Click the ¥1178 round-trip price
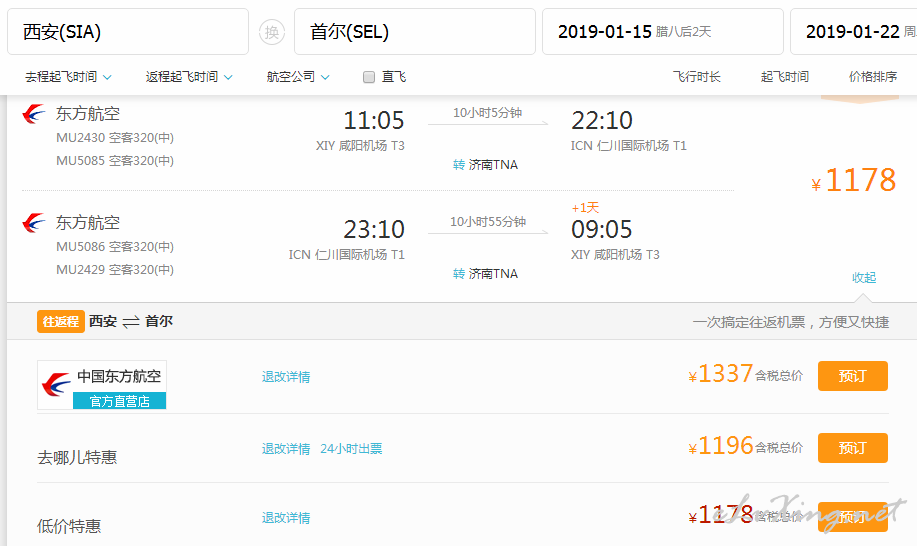917x546 pixels. click(854, 180)
